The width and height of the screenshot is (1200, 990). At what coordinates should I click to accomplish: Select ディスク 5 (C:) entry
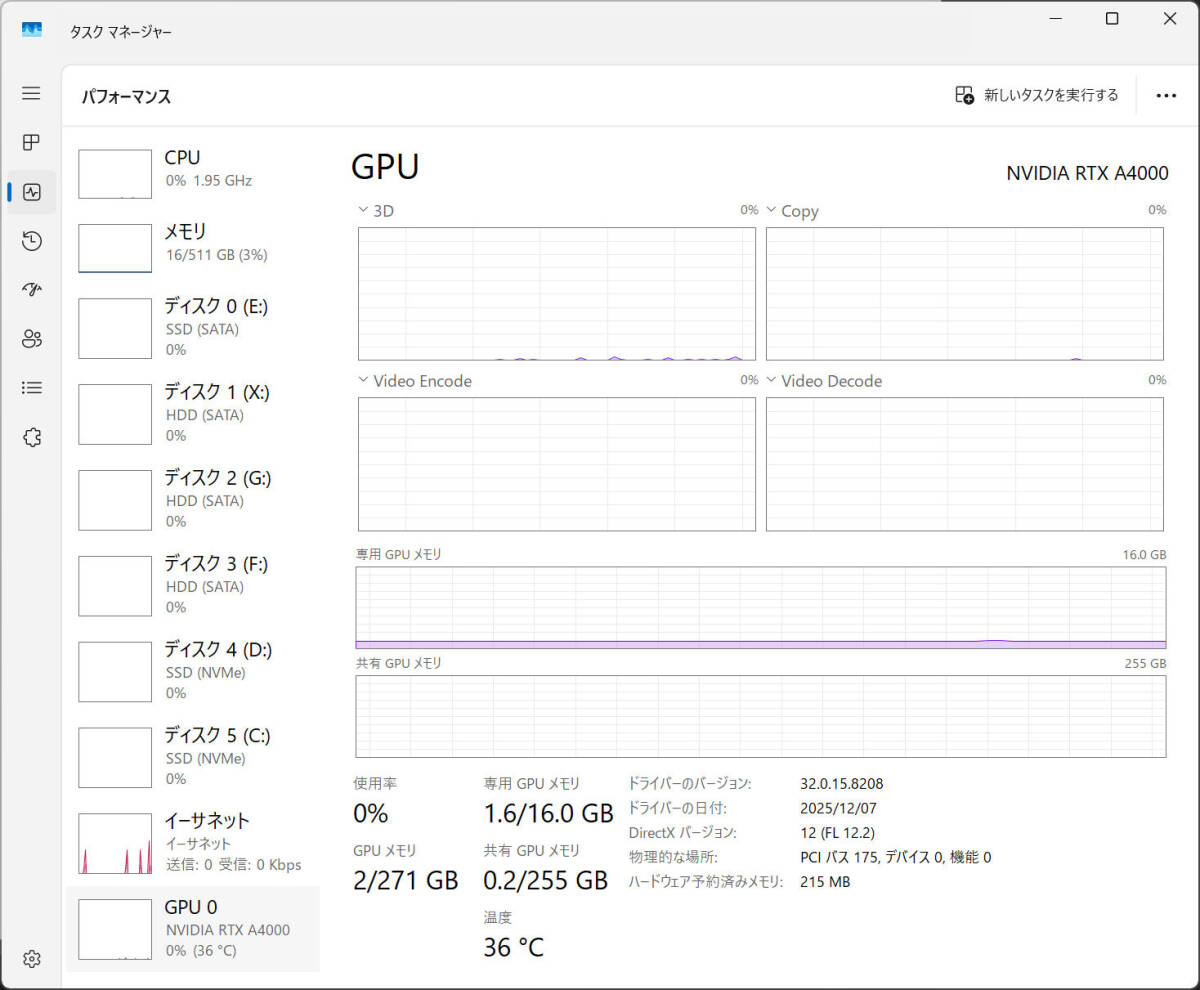click(193, 757)
